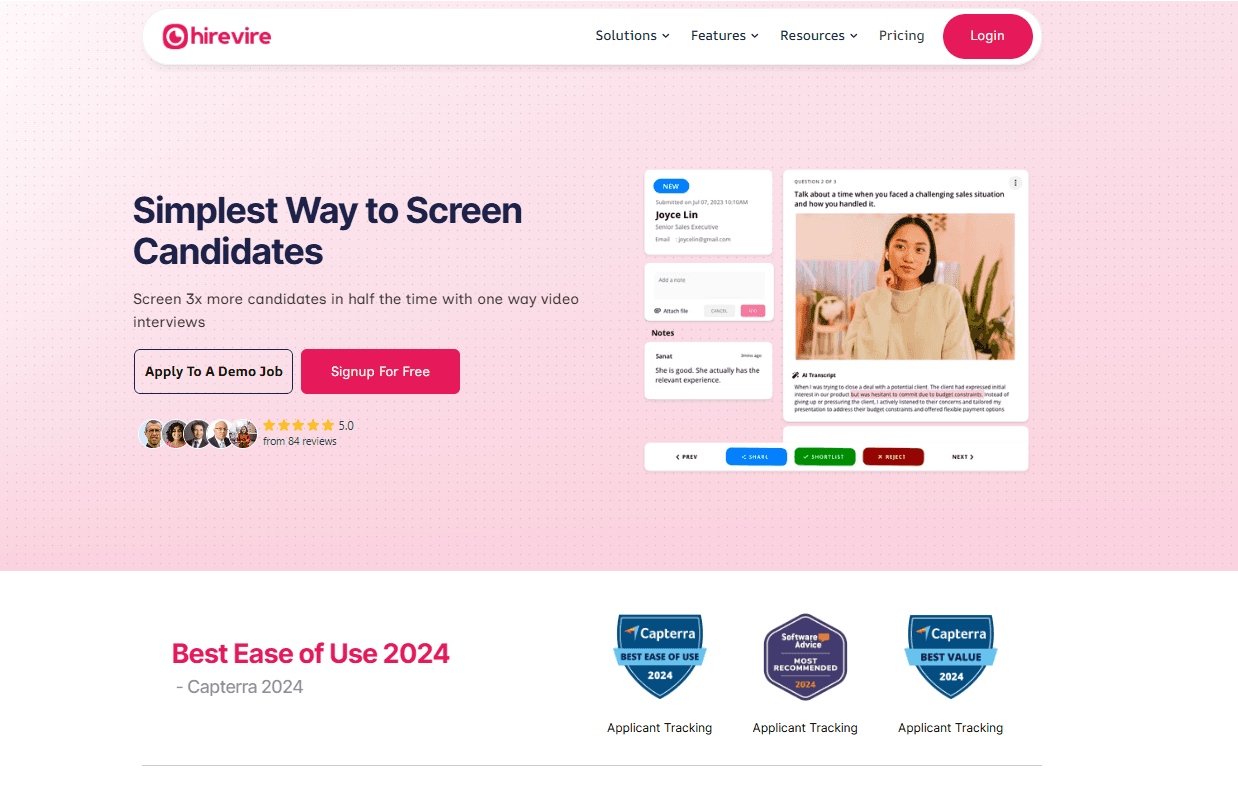Viewport: 1238px width, 809px height.
Task: Click the hirevire logo icon
Action: tap(175, 37)
